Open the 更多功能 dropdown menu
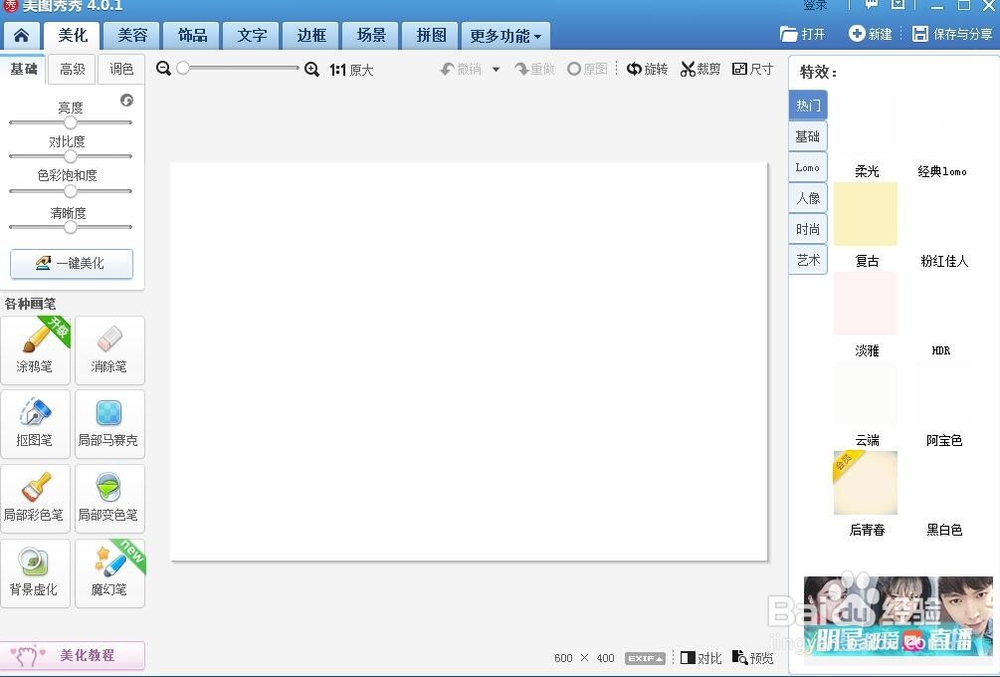Screen dimensions: 1000x677 click(505, 35)
